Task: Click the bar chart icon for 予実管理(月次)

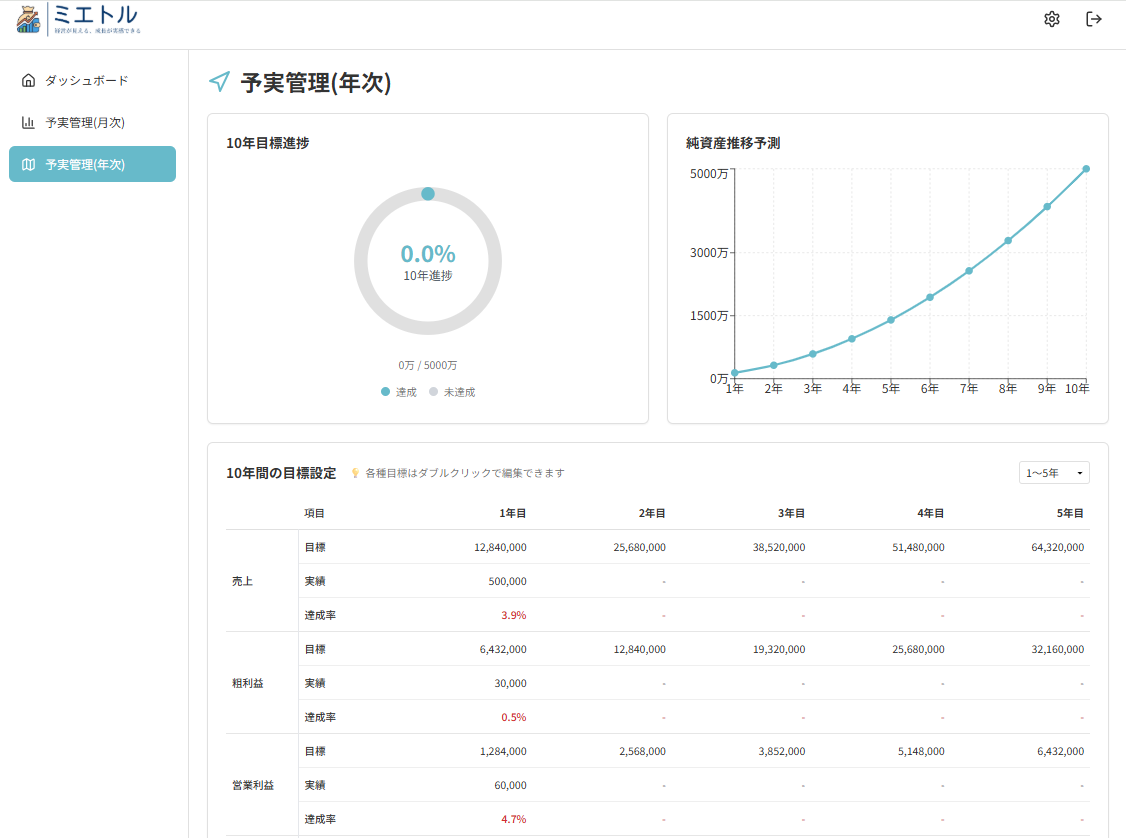Action: tap(28, 122)
